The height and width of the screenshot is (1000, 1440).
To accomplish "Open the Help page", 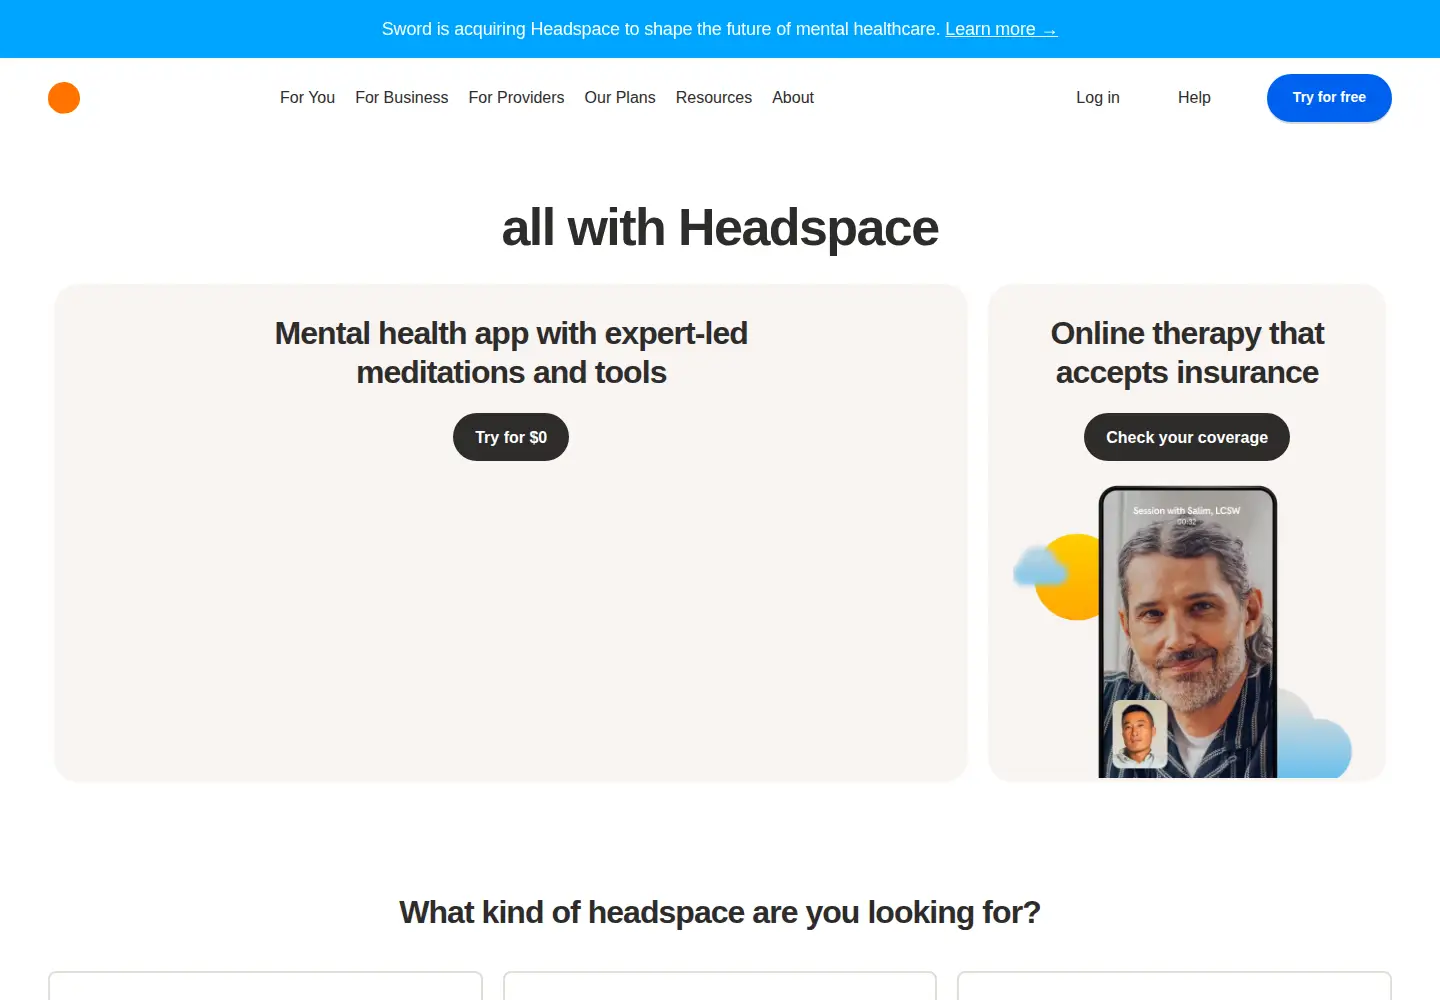I will coord(1194,98).
